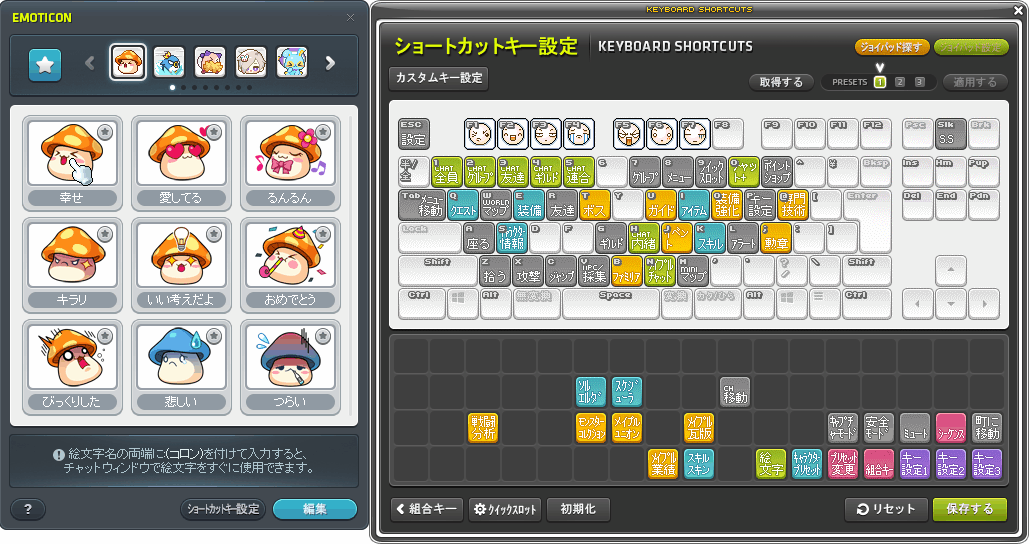The height and width of the screenshot is (544, 1030).
Task: Choose the おめでとう party emoticon
Action: 290,265
